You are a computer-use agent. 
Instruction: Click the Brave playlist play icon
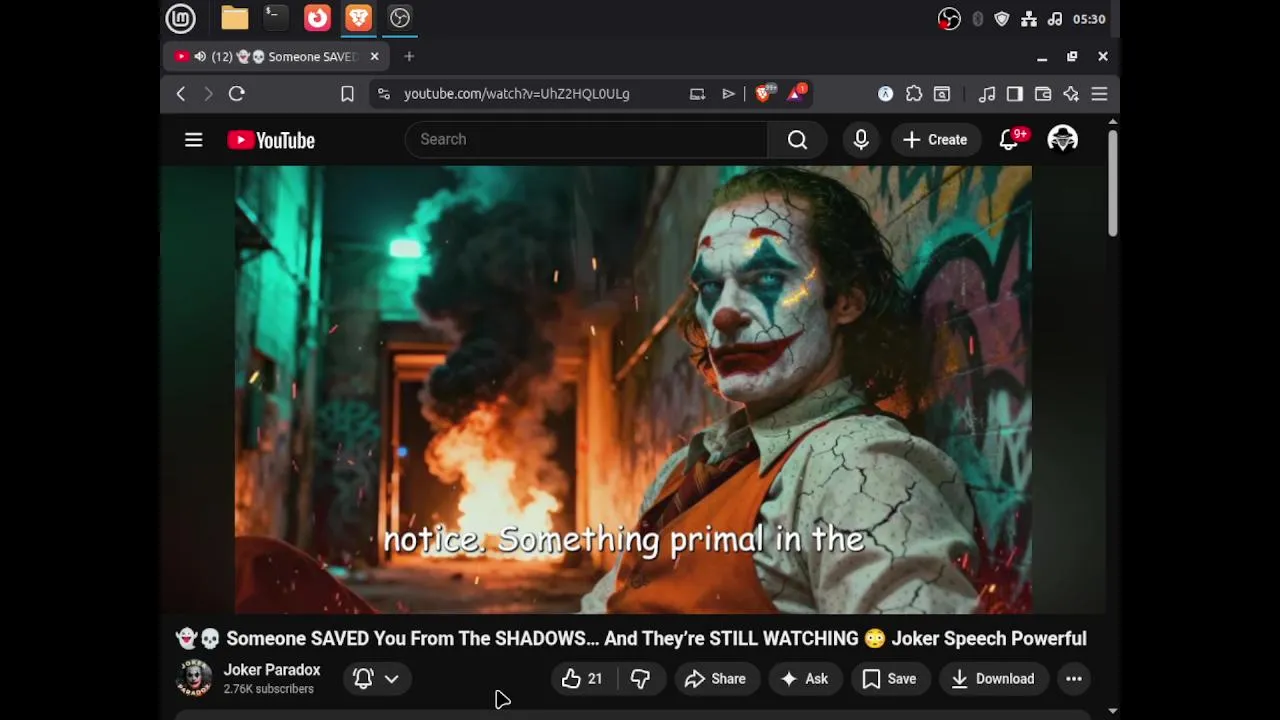tap(728, 94)
